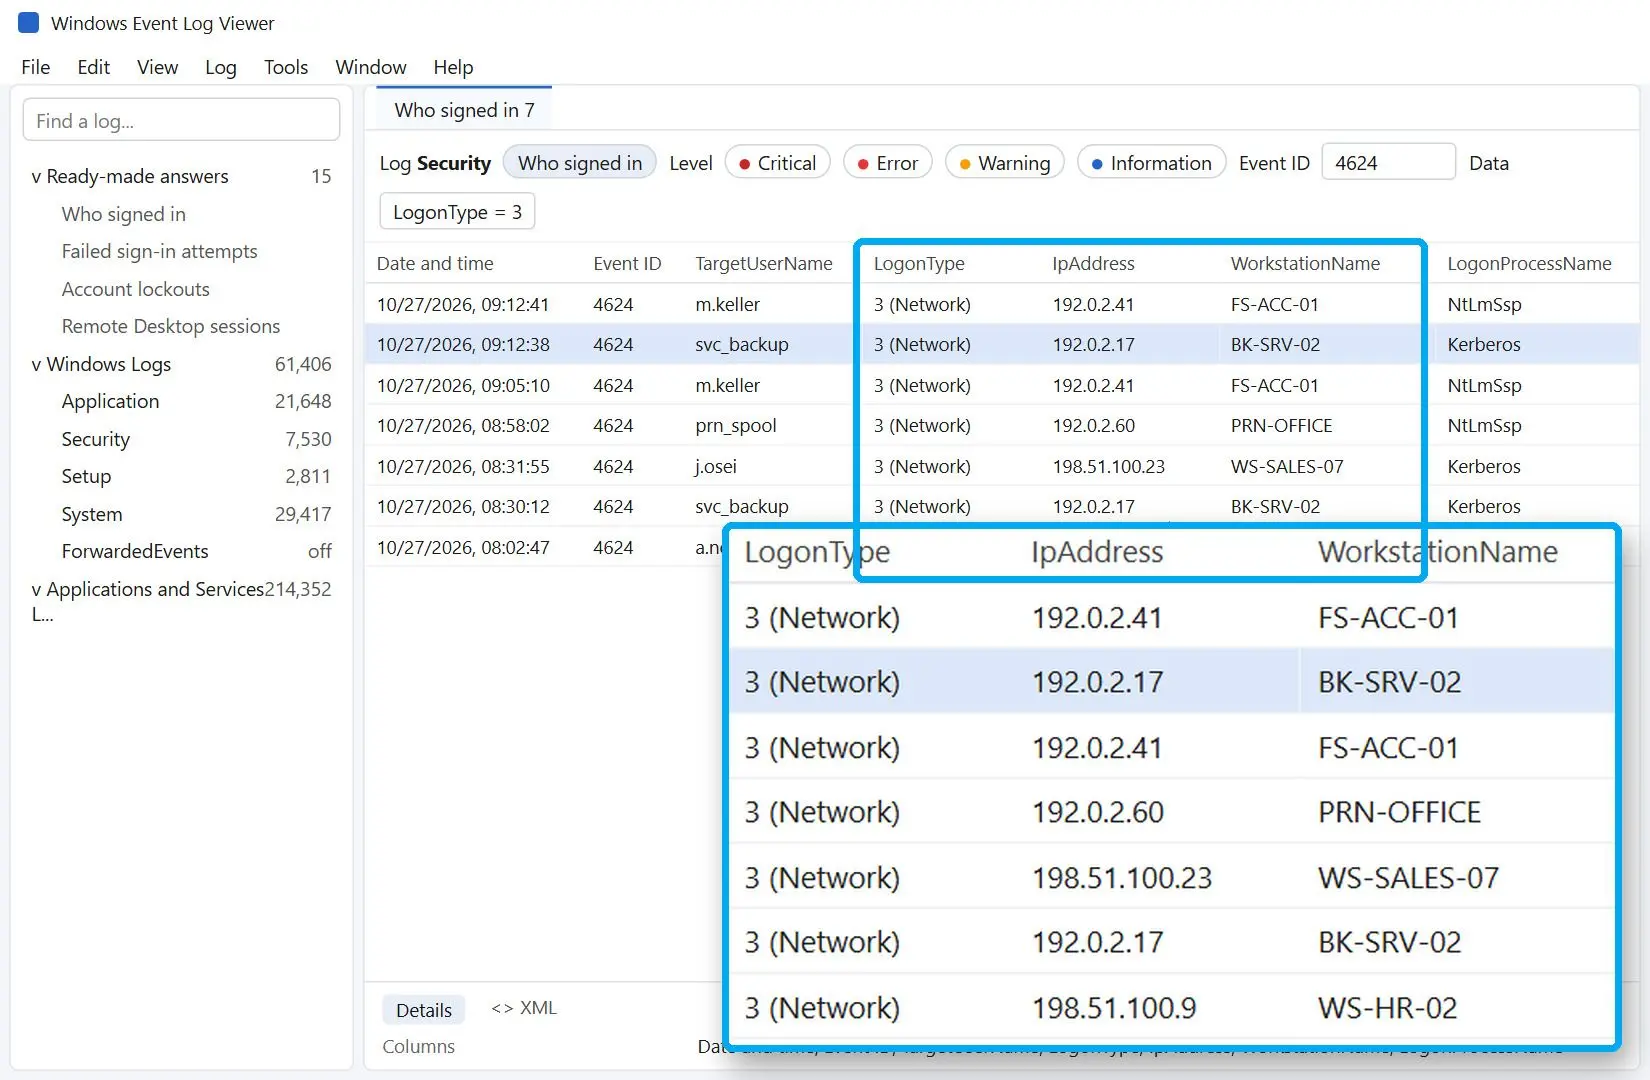Viewport: 1650px width, 1080px height.
Task: Select the 08:31:55 j.osei event row
Action: click(1001, 466)
